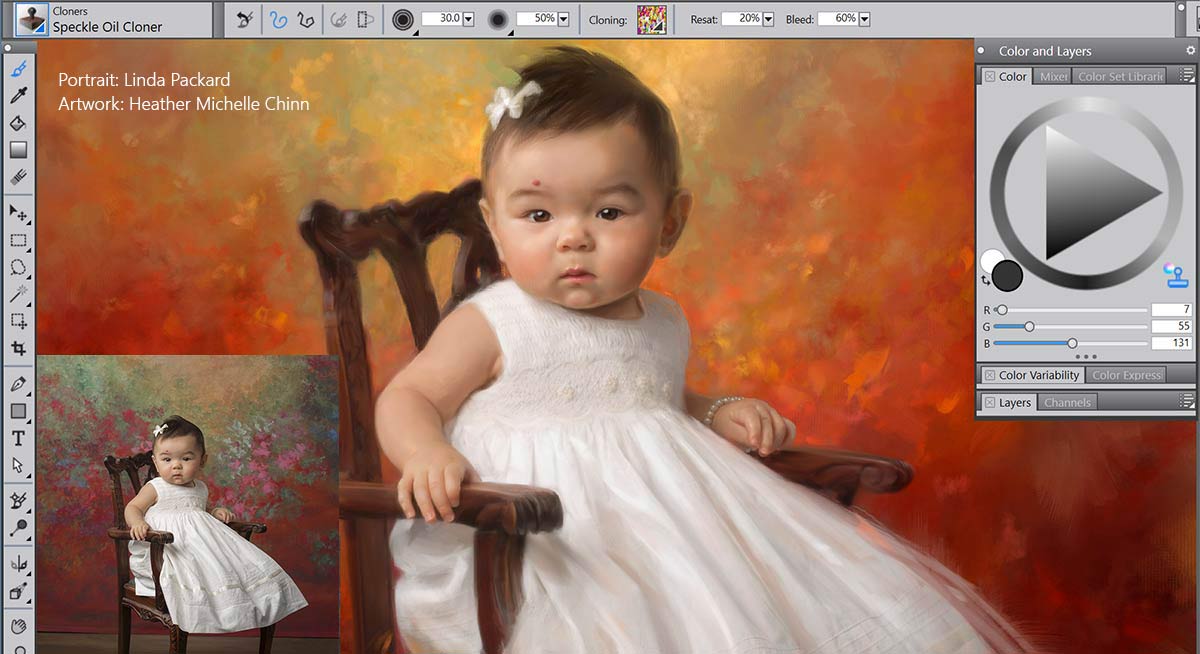1200x654 pixels.
Task: Select the Interactive Gradient tool
Action: [18, 150]
